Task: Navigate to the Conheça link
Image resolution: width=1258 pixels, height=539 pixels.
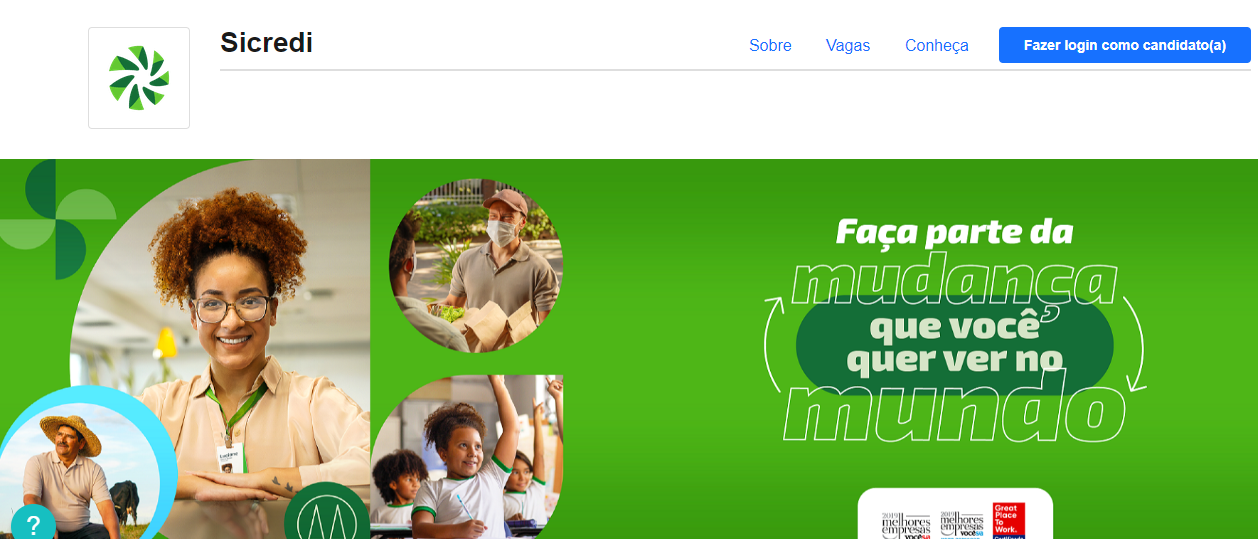Action: click(x=937, y=45)
